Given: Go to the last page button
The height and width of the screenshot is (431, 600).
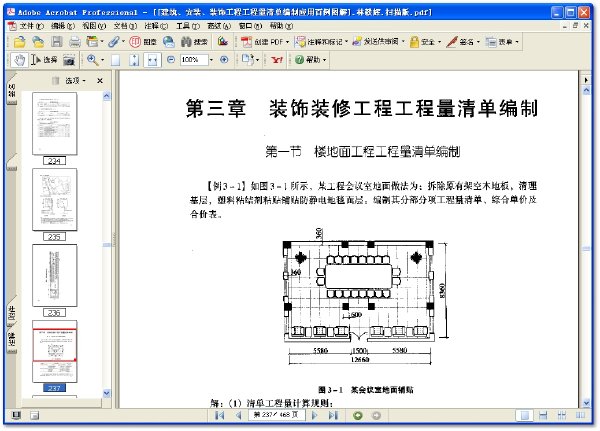Looking at the screenshot, I should 333,415.
